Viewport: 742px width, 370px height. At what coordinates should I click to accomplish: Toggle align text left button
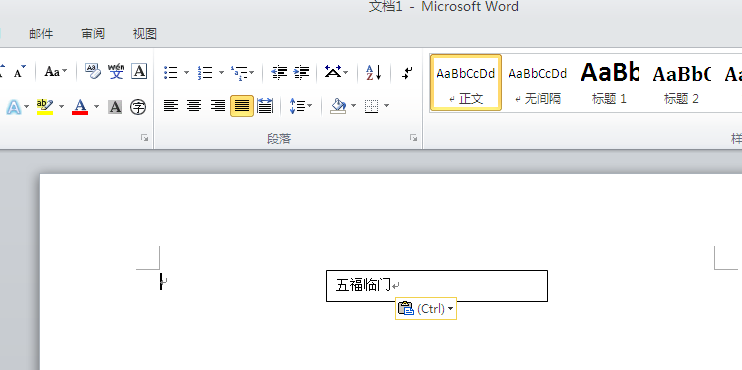171,106
